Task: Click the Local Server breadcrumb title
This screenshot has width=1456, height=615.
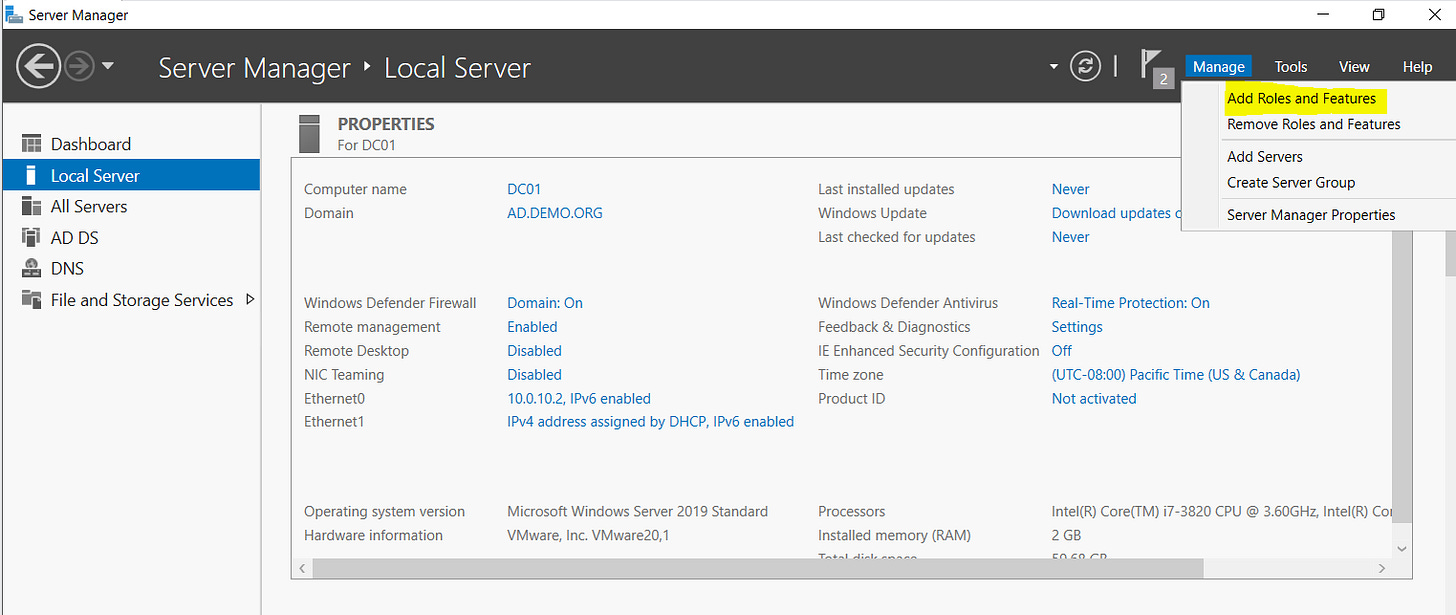Action: 457,68
